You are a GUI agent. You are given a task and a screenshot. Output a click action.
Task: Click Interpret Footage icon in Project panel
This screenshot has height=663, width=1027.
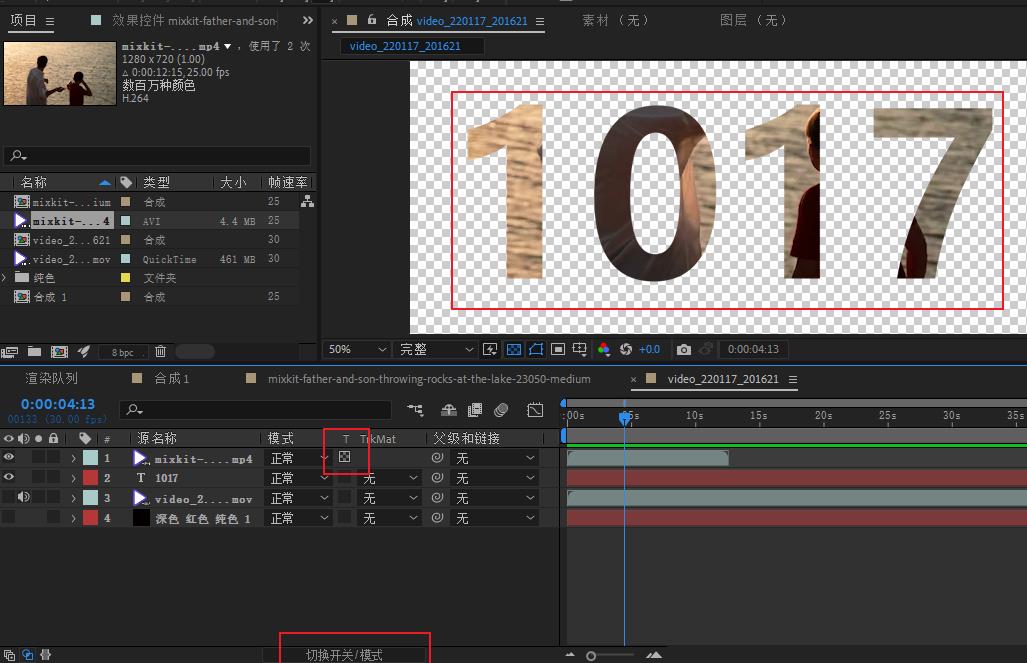point(9,352)
